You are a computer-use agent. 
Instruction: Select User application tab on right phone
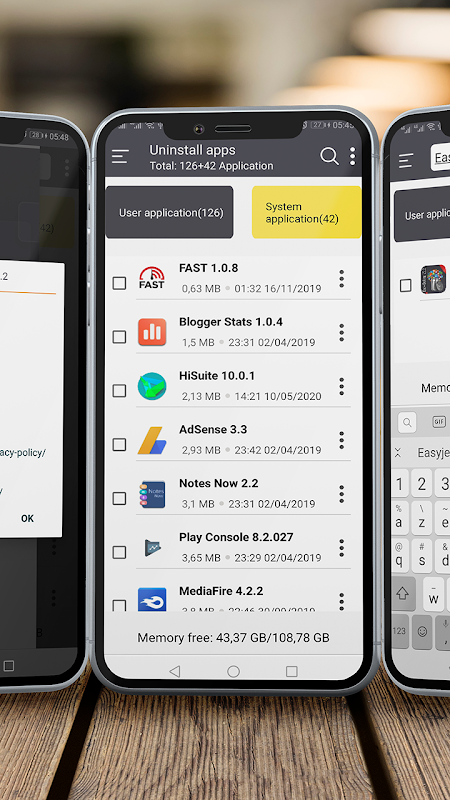[x=422, y=215]
